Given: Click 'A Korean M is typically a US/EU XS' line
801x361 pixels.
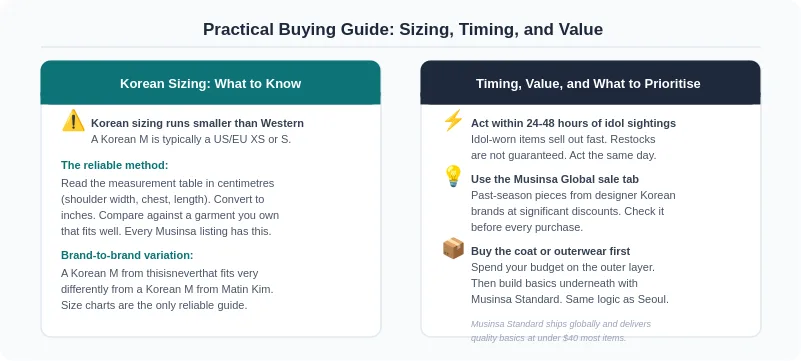Looking at the screenshot, I should pyautogui.click(x=191, y=139).
